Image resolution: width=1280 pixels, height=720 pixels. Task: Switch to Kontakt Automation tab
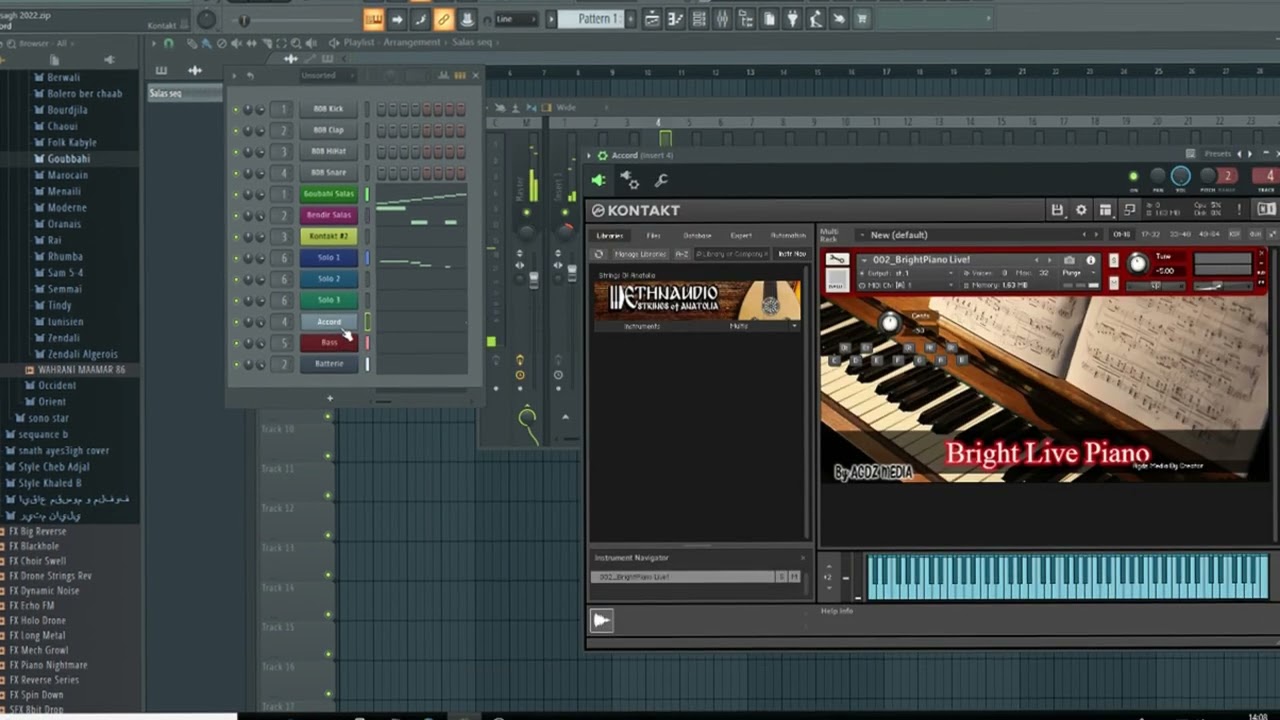788,236
